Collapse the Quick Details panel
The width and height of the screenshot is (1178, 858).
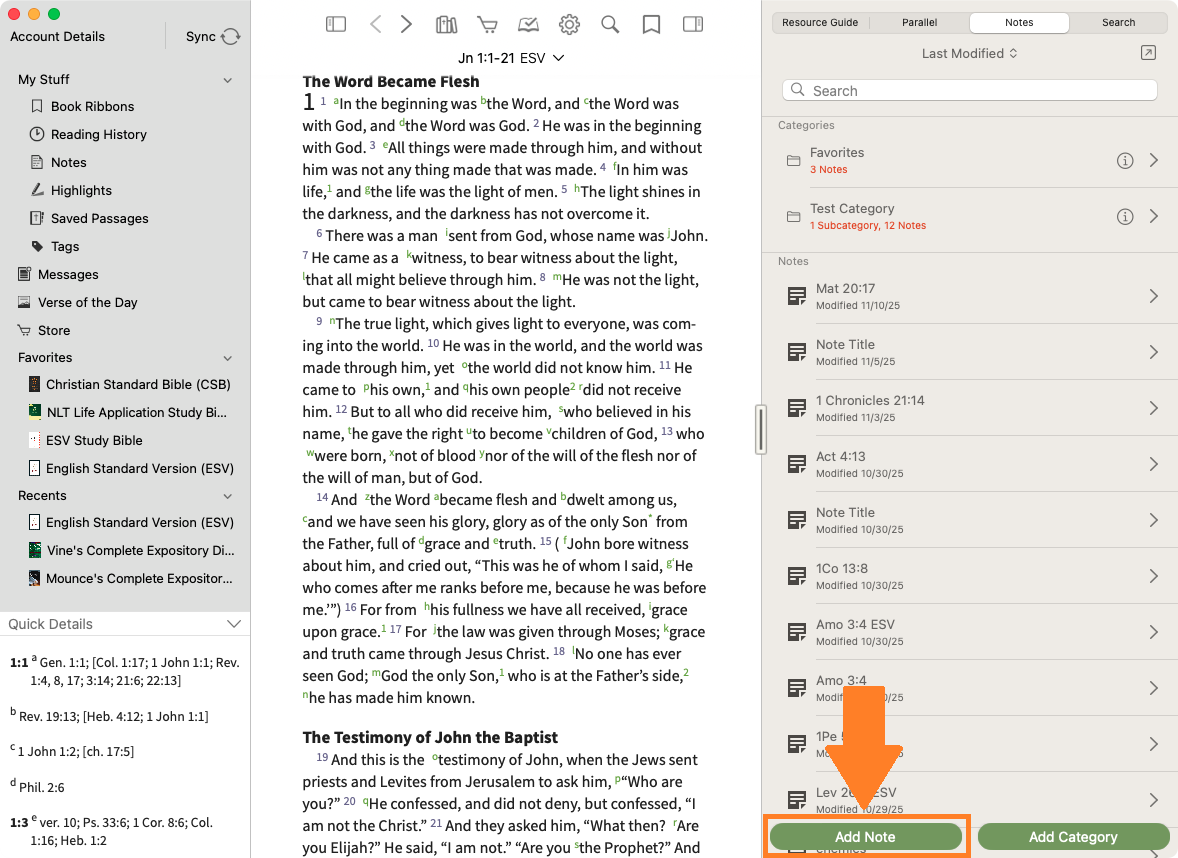point(234,624)
